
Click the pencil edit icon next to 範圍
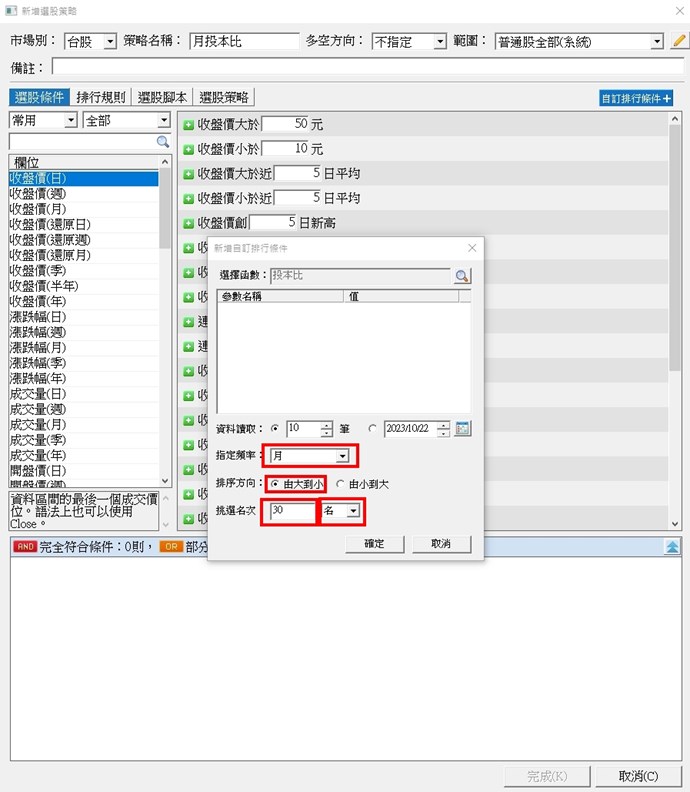pyautogui.click(x=680, y=41)
